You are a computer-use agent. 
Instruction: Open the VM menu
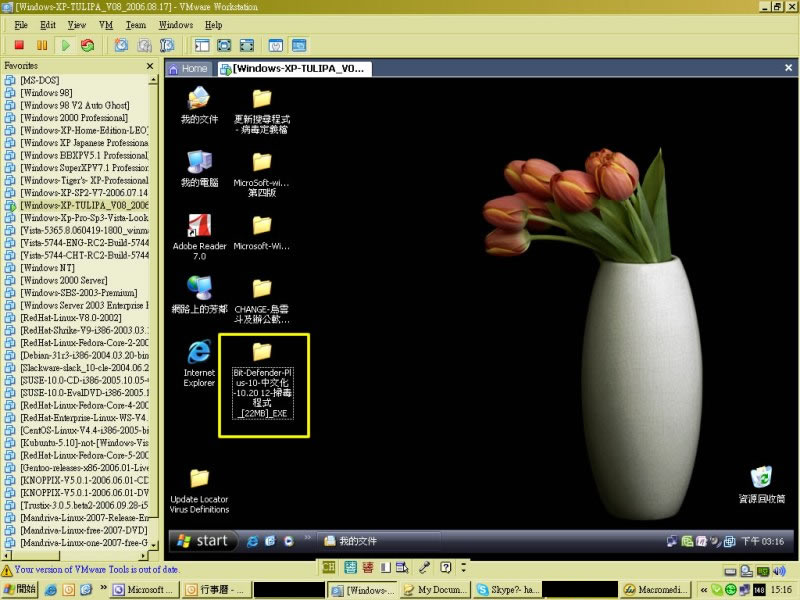tap(106, 25)
